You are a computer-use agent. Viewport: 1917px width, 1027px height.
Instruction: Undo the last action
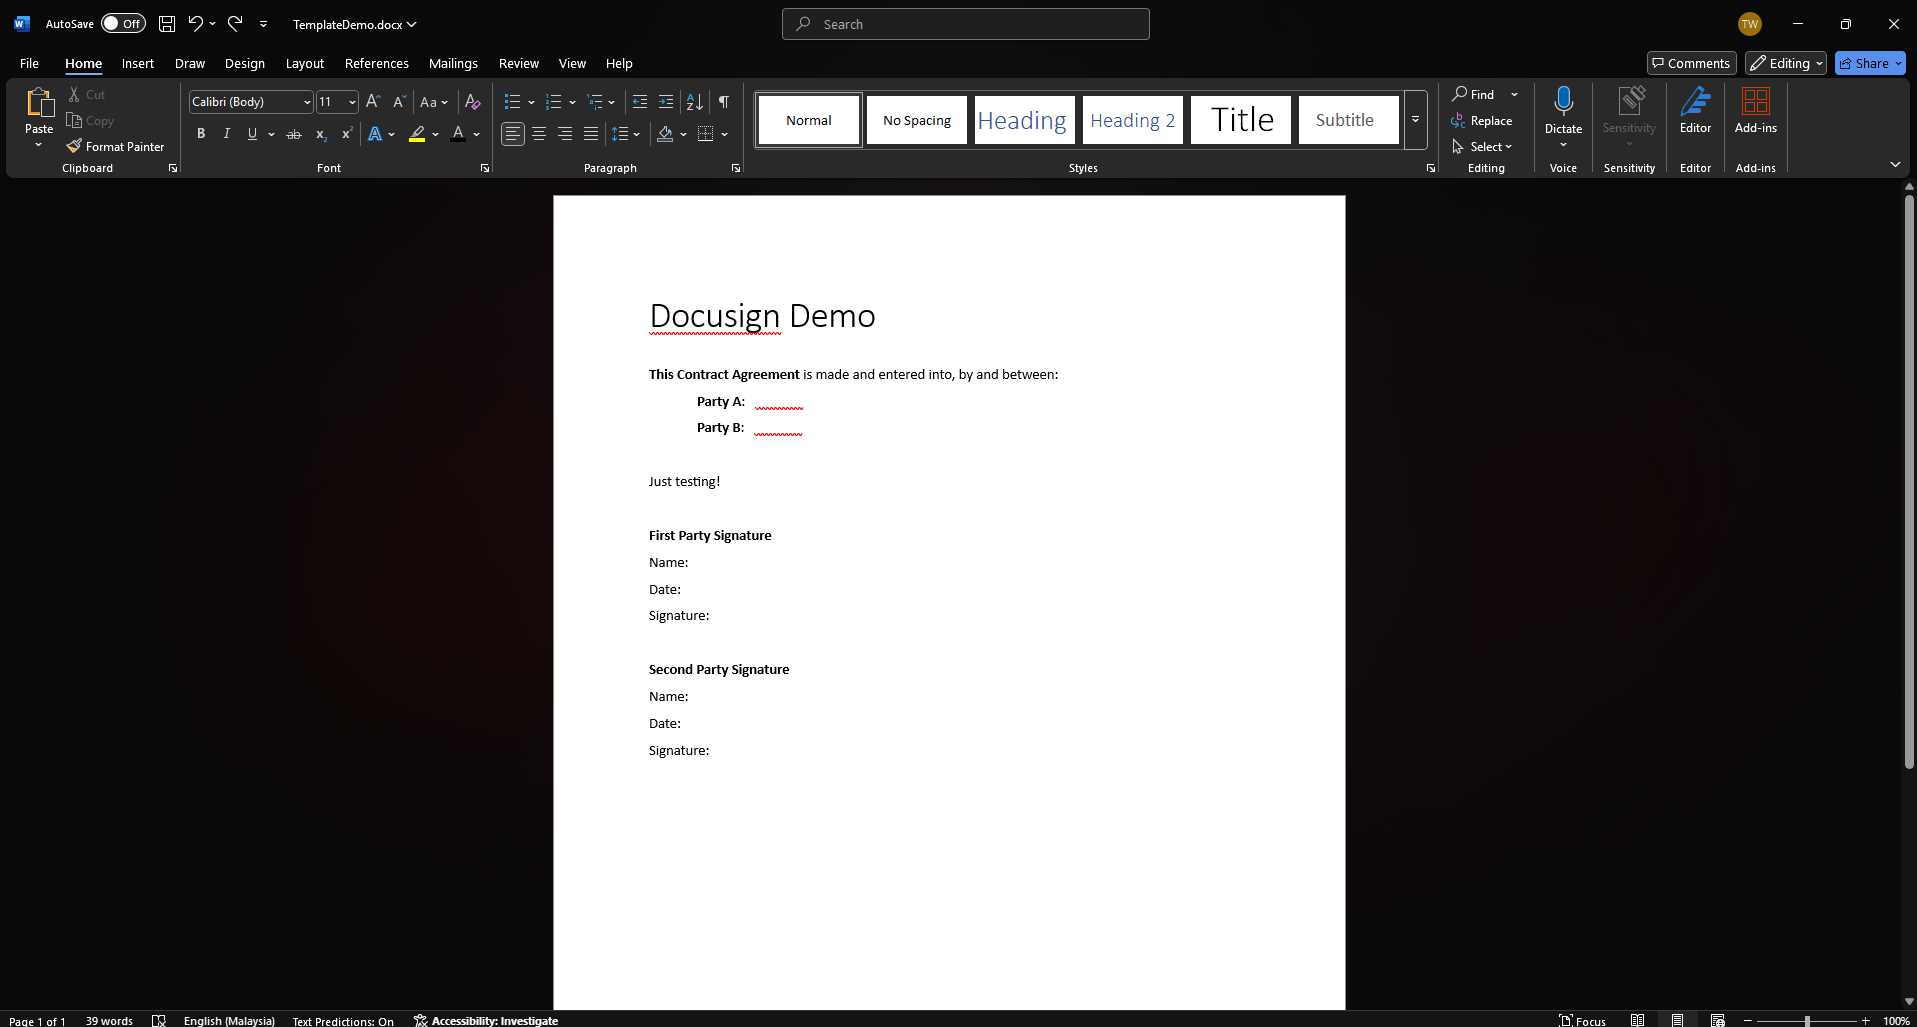[x=196, y=23]
